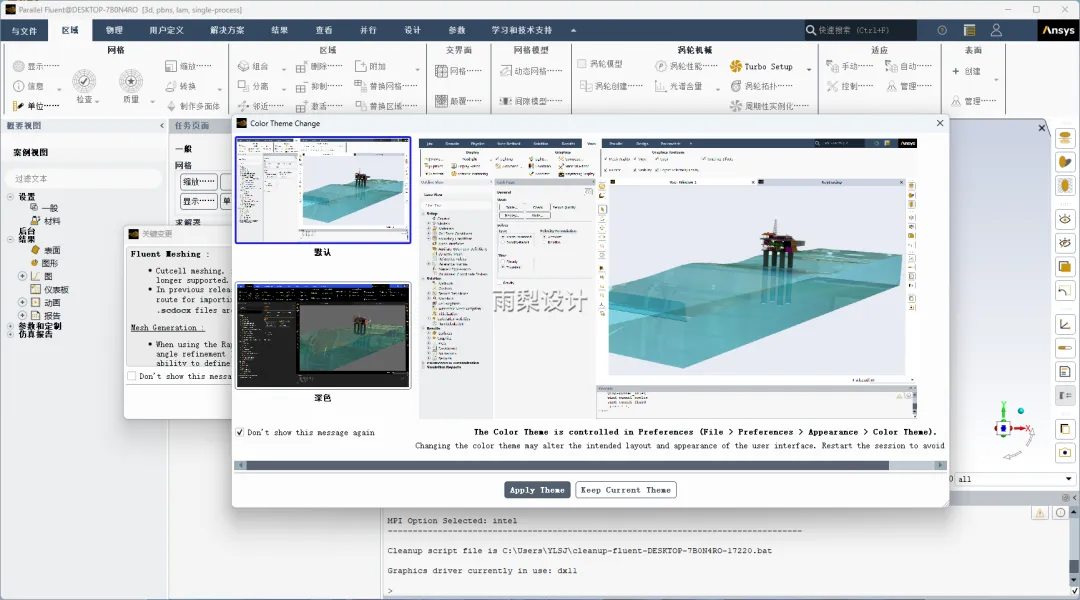Click the console vertical scrollbar thumb
This screenshot has width=1080, height=600.
[1074, 566]
